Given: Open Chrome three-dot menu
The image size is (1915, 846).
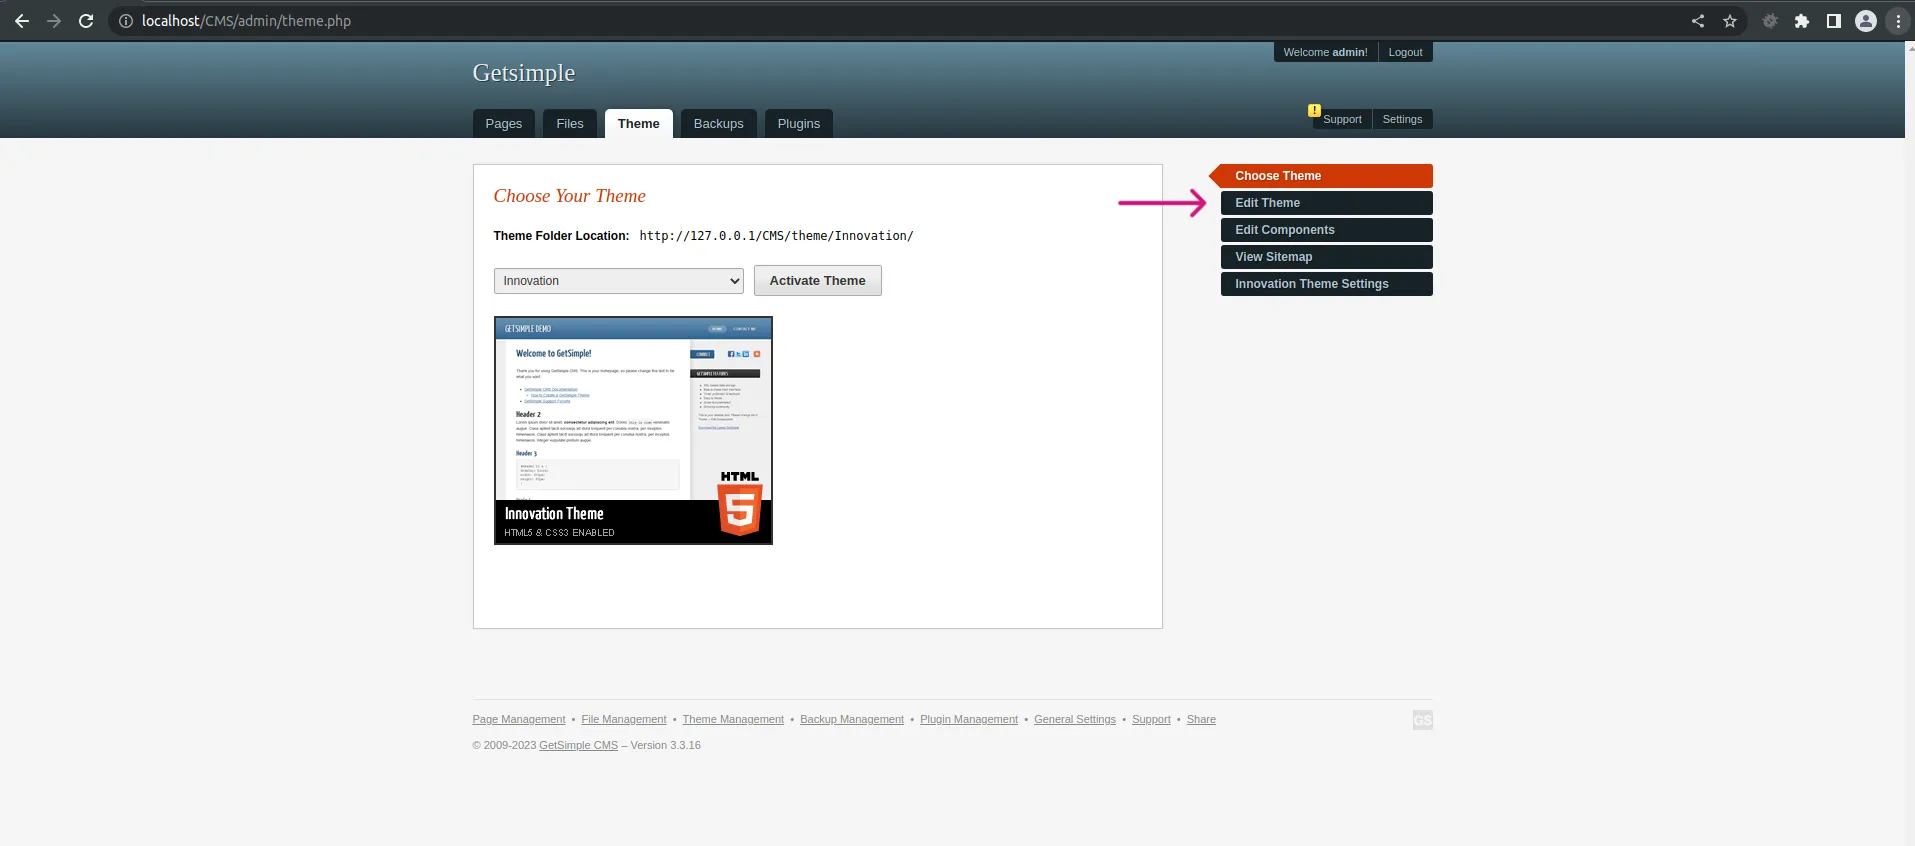Looking at the screenshot, I should tap(1898, 21).
